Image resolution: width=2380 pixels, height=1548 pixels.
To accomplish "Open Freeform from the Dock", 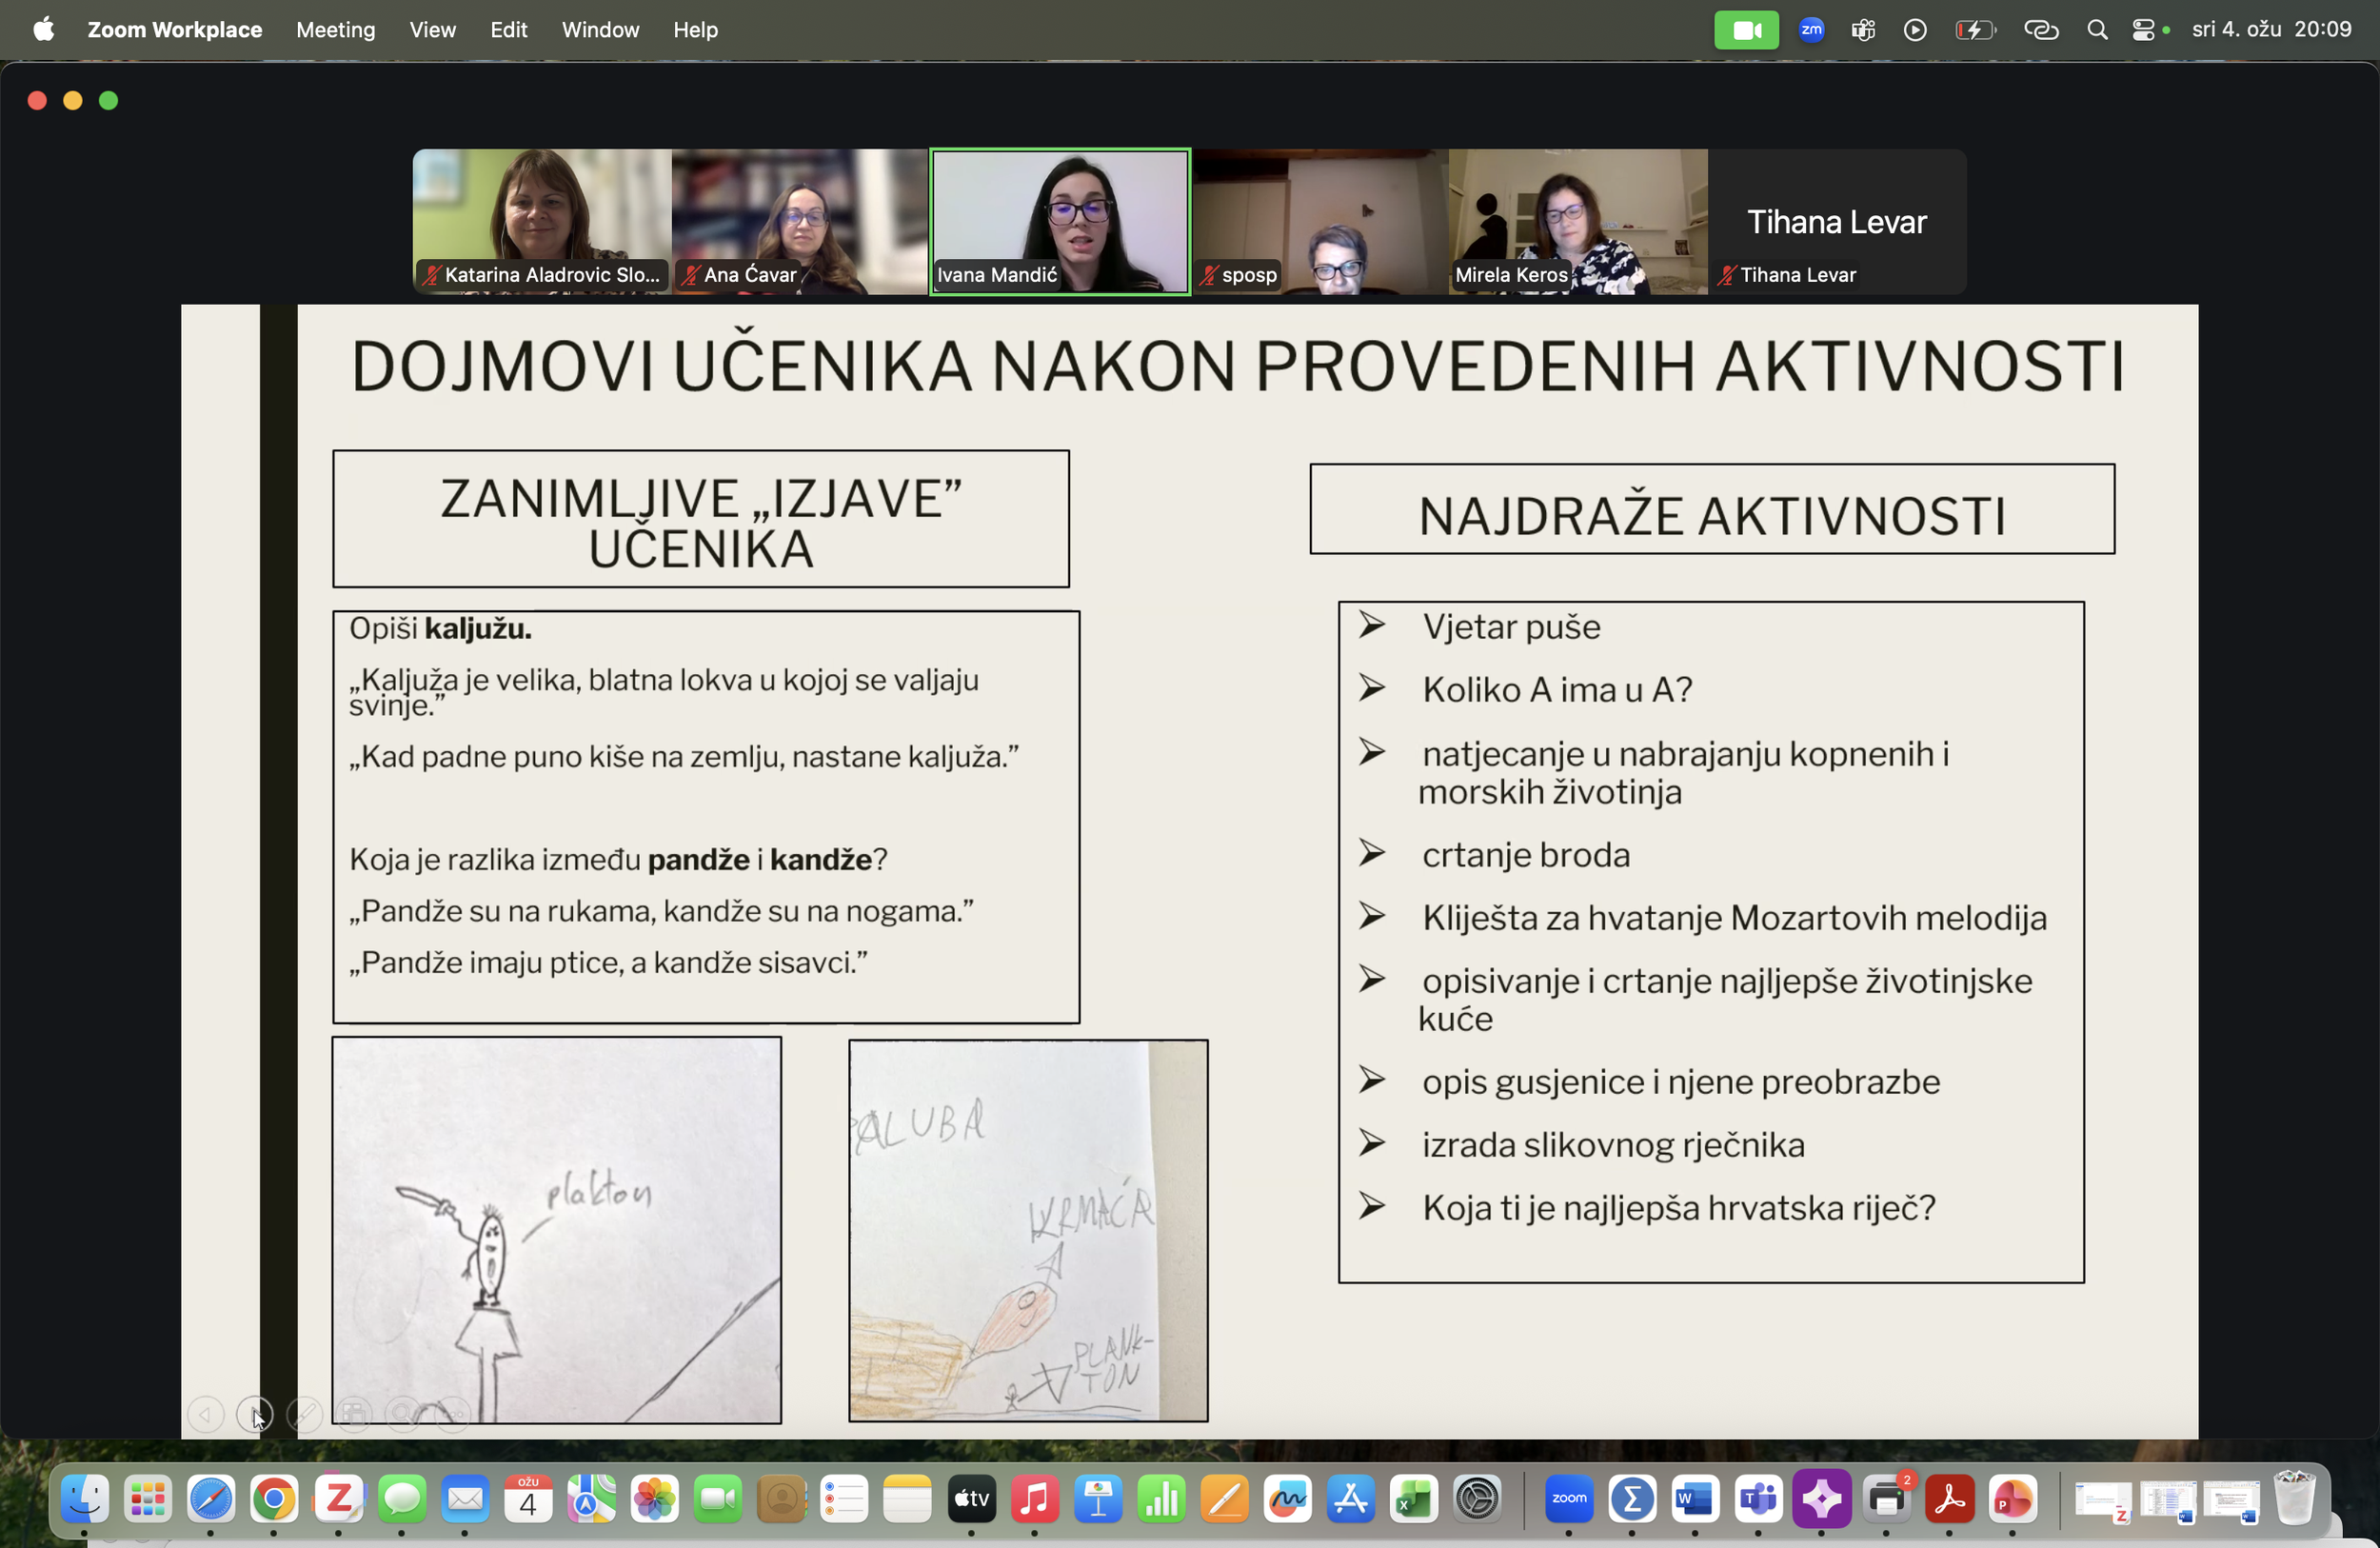I will 1288,1498.
